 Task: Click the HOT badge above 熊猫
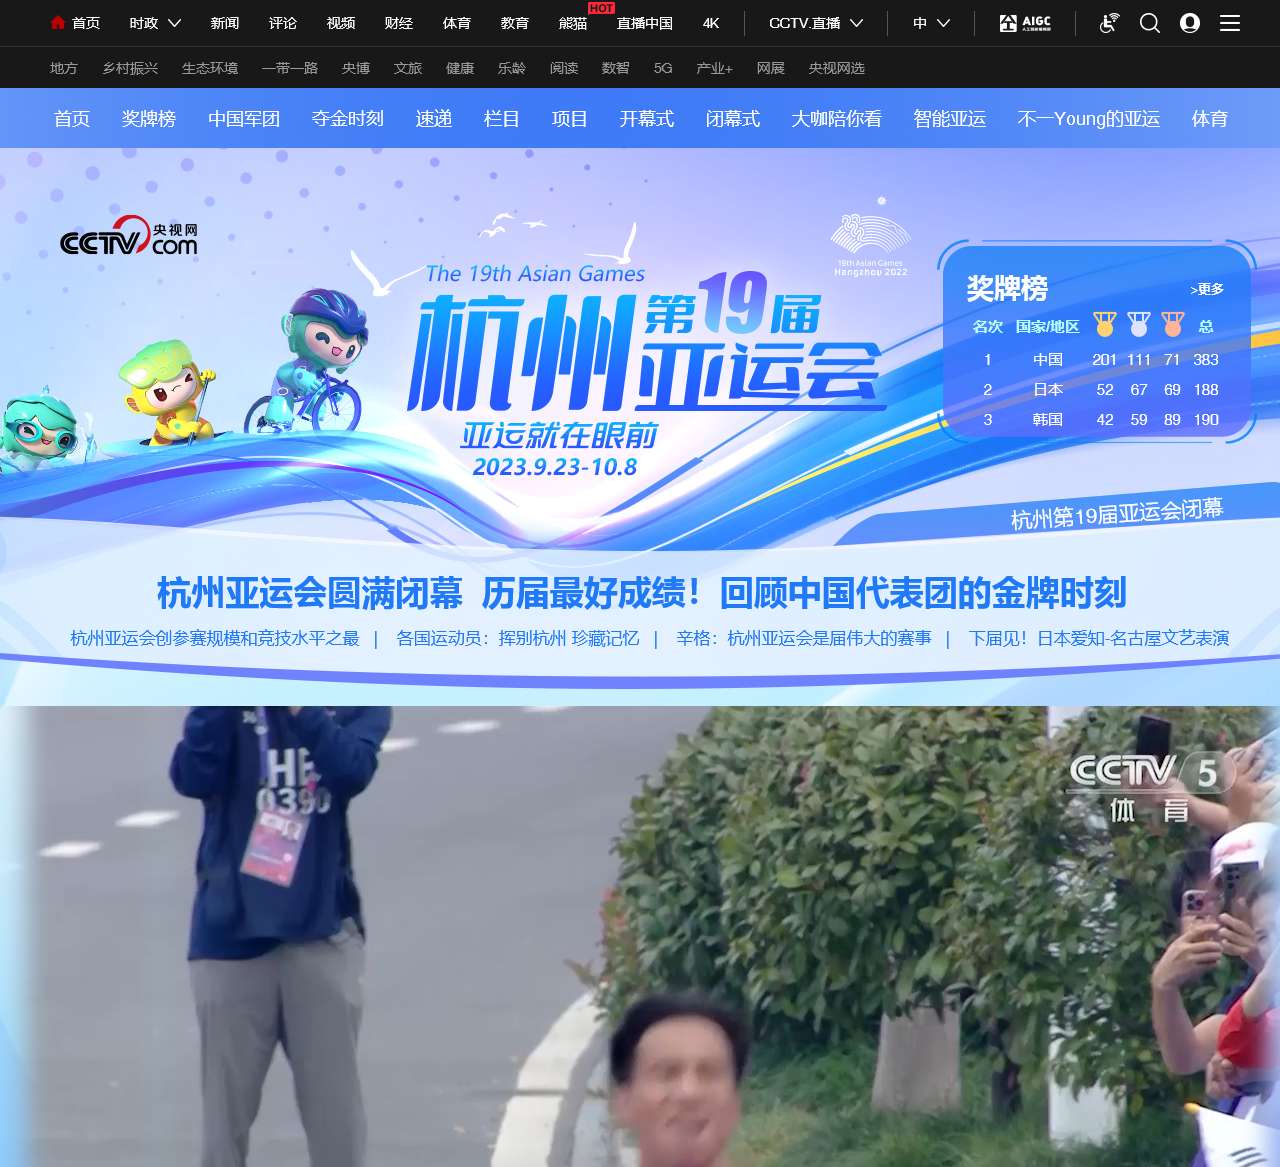(x=601, y=7)
